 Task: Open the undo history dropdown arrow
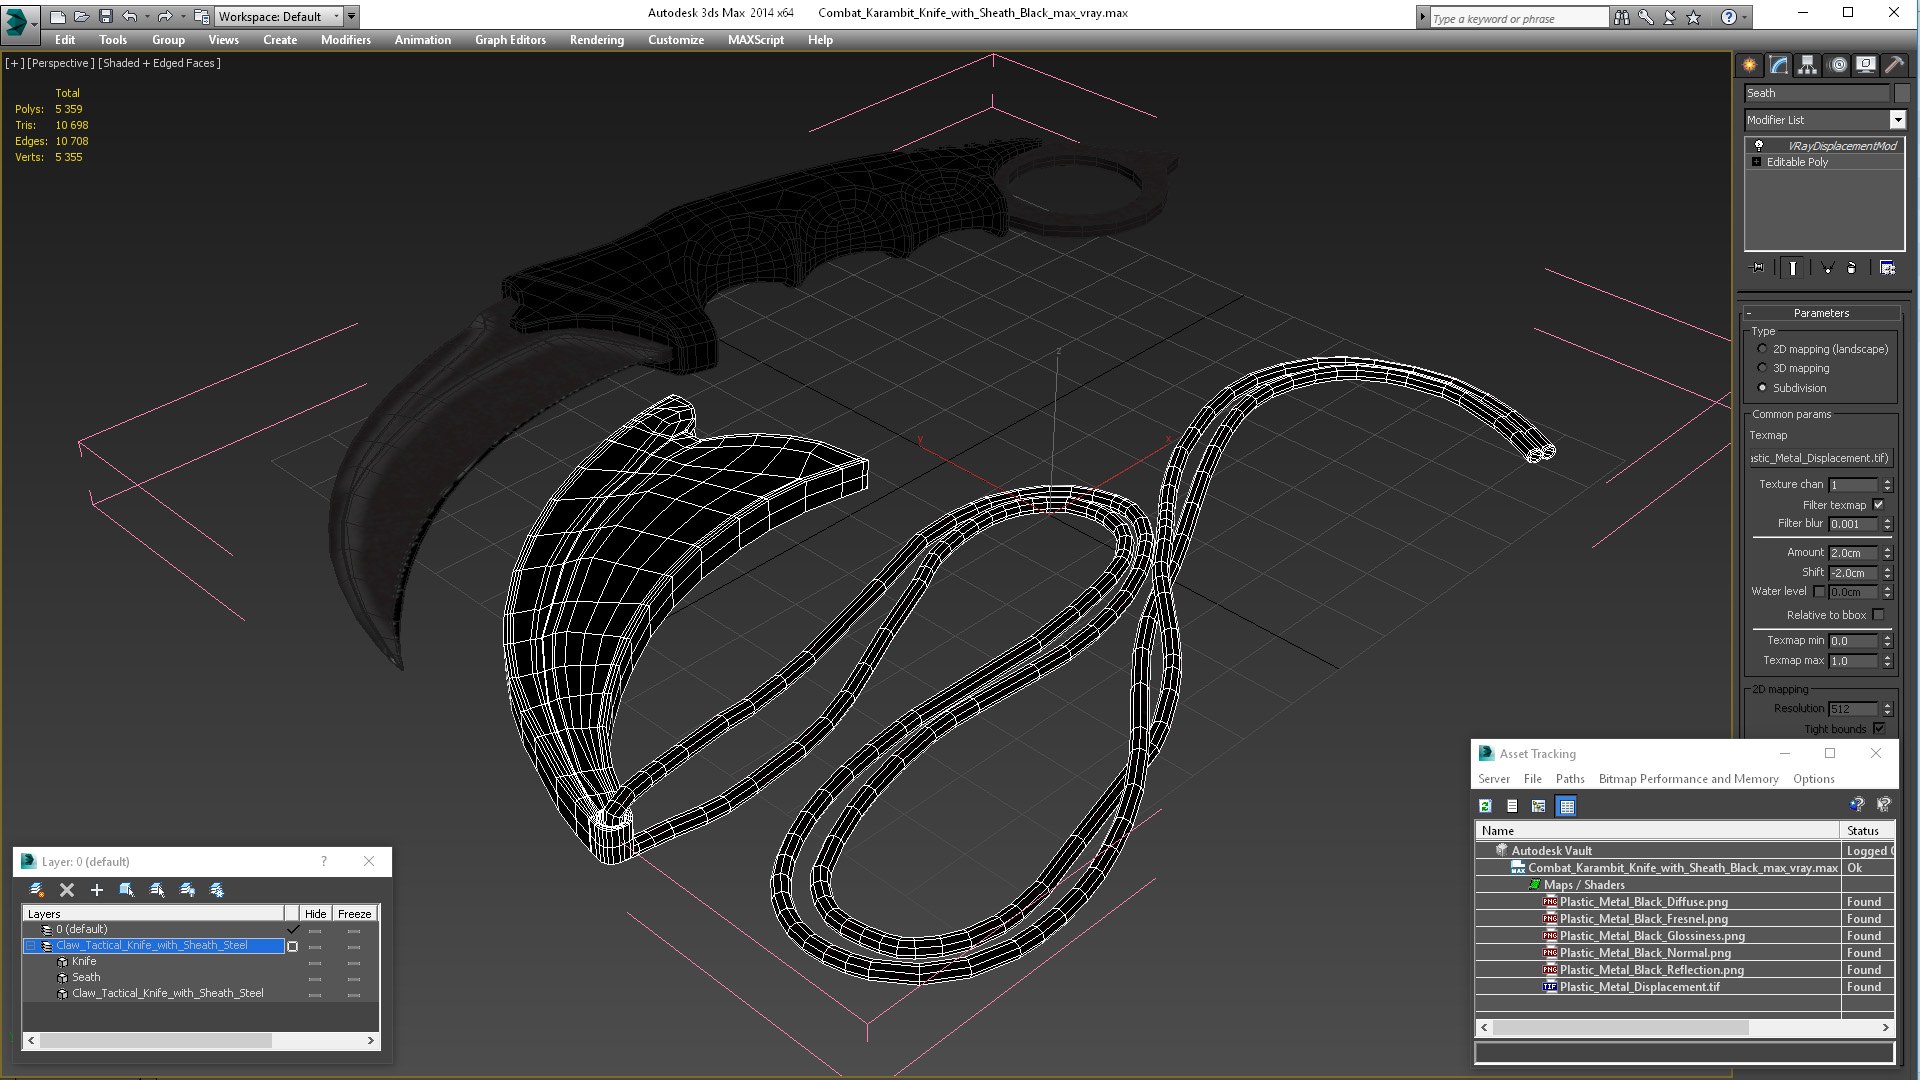tap(146, 16)
